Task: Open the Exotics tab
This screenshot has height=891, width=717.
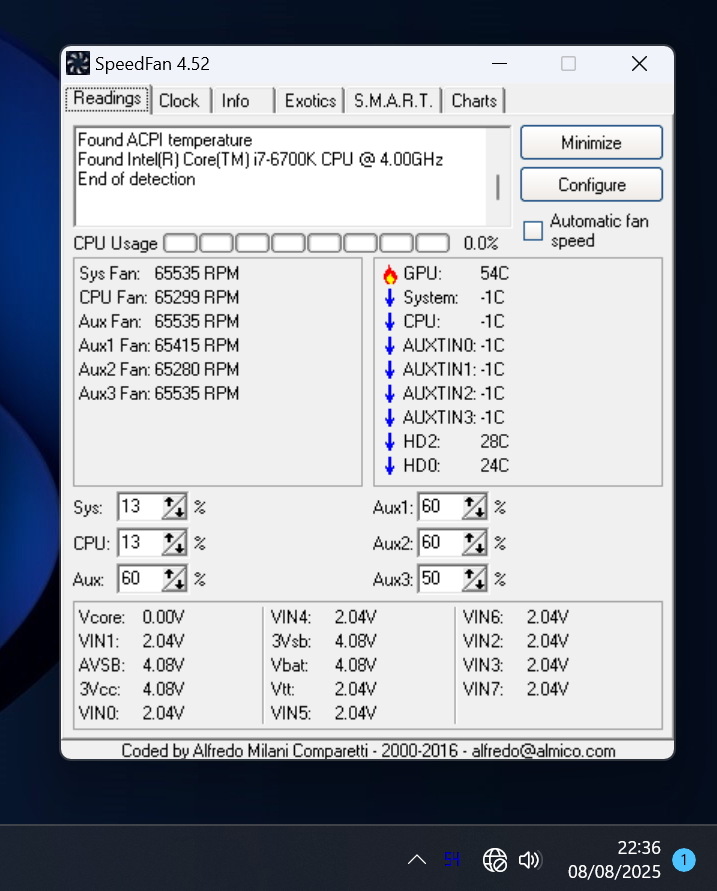Action: point(310,101)
